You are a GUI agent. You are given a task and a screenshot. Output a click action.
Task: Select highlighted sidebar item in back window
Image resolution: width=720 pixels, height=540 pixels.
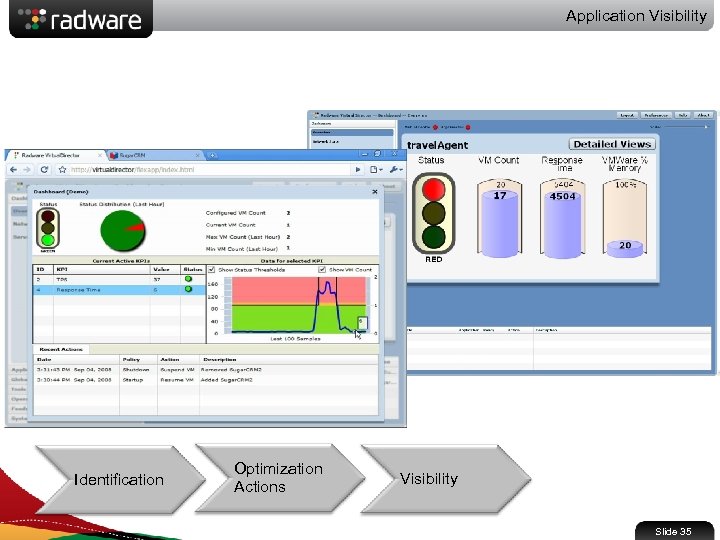tap(352, 132)
